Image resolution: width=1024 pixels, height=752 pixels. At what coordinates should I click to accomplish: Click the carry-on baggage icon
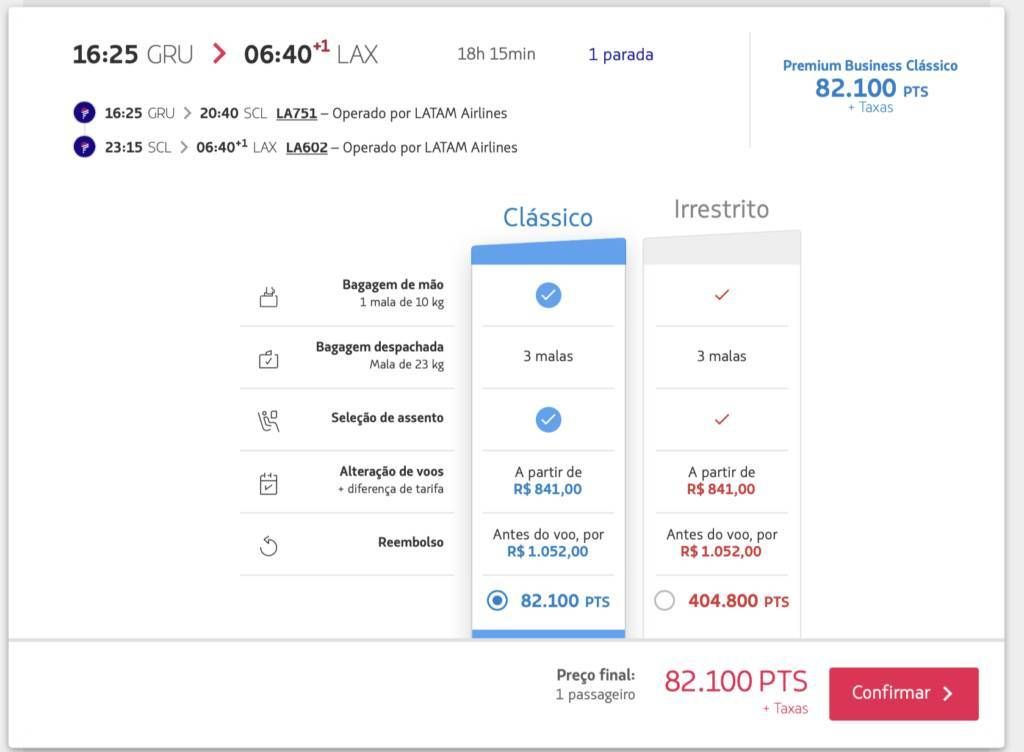click(268, 296)
